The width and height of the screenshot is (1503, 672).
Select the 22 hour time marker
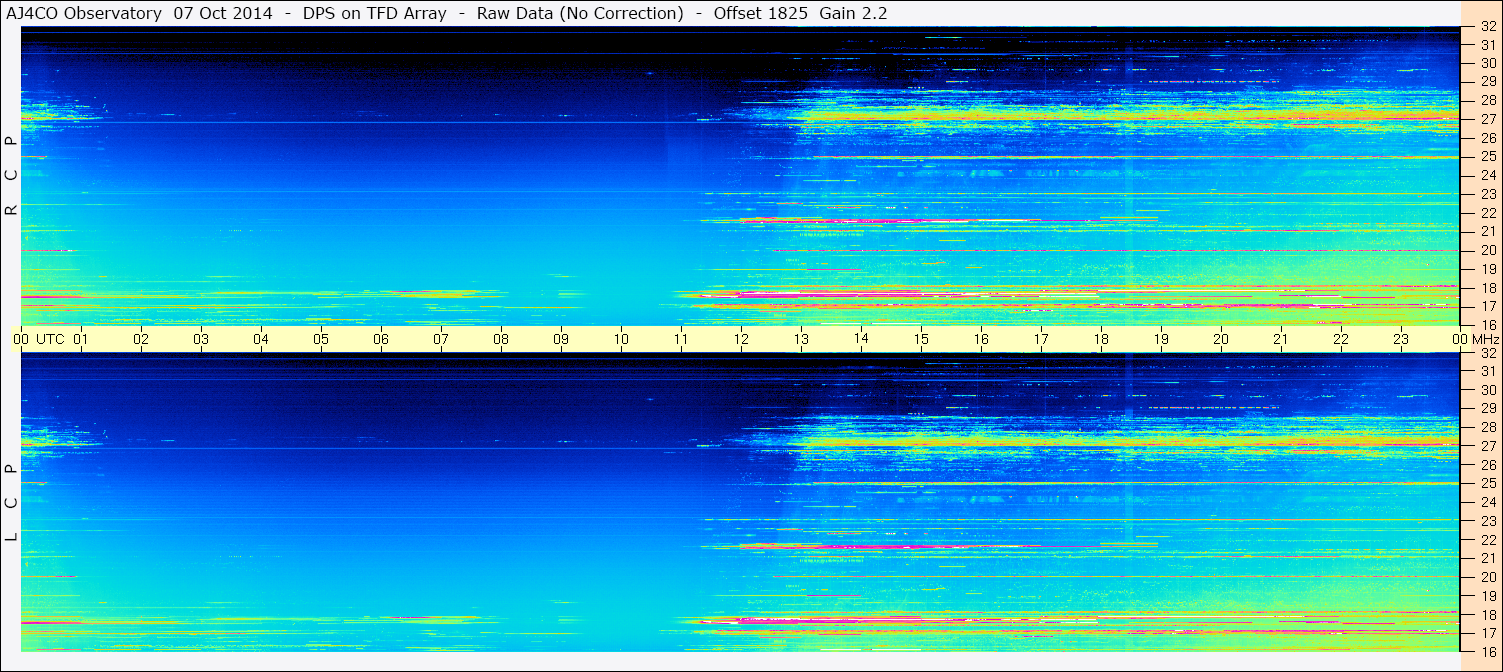(x=1341, y=339)
